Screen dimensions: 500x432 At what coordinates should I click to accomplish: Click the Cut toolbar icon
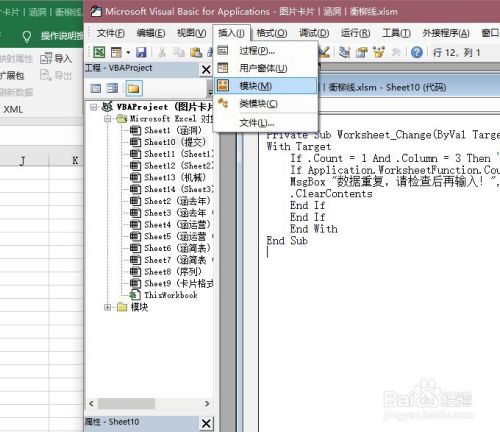[x=162, y=52]
